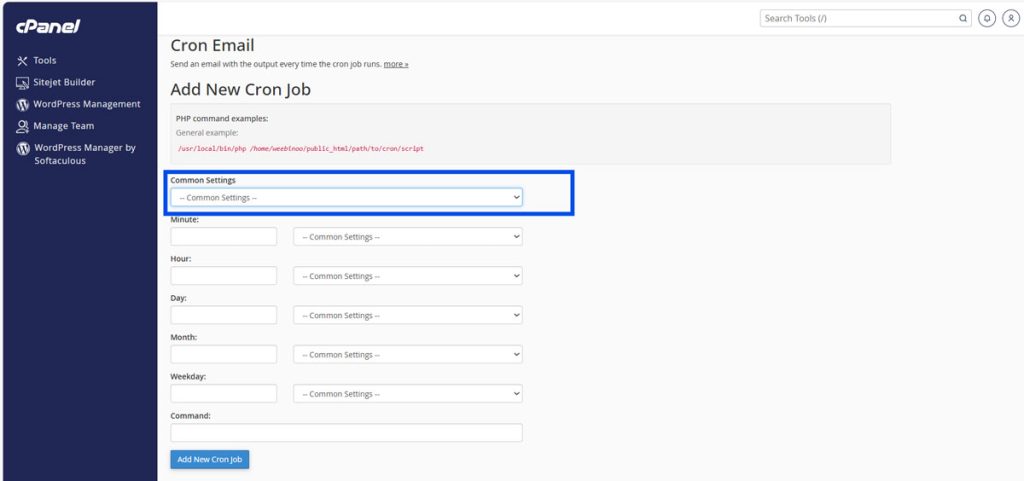The height and width of the screenshot is (481, 1024).
Task: Expand the top Common Settings dropdown
Action: click(x=346, y=198)
